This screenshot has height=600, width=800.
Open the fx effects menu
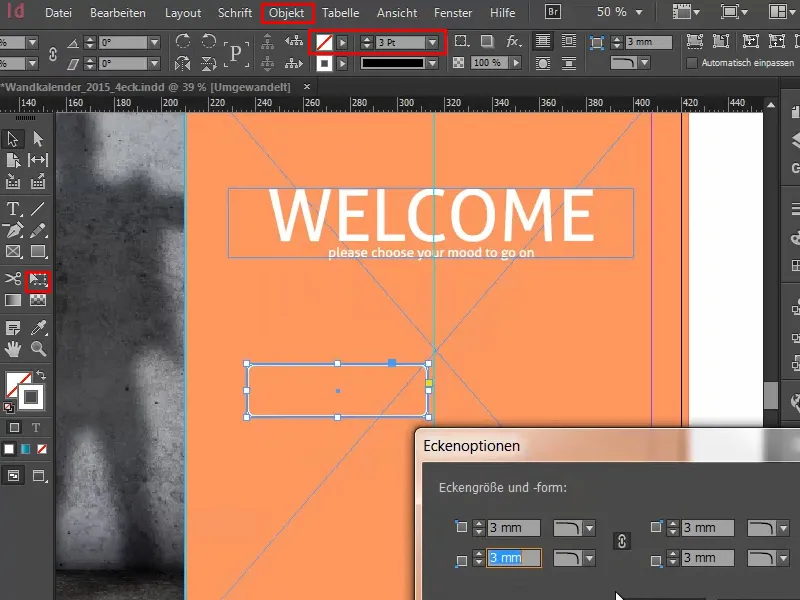(x=513, y=41)
